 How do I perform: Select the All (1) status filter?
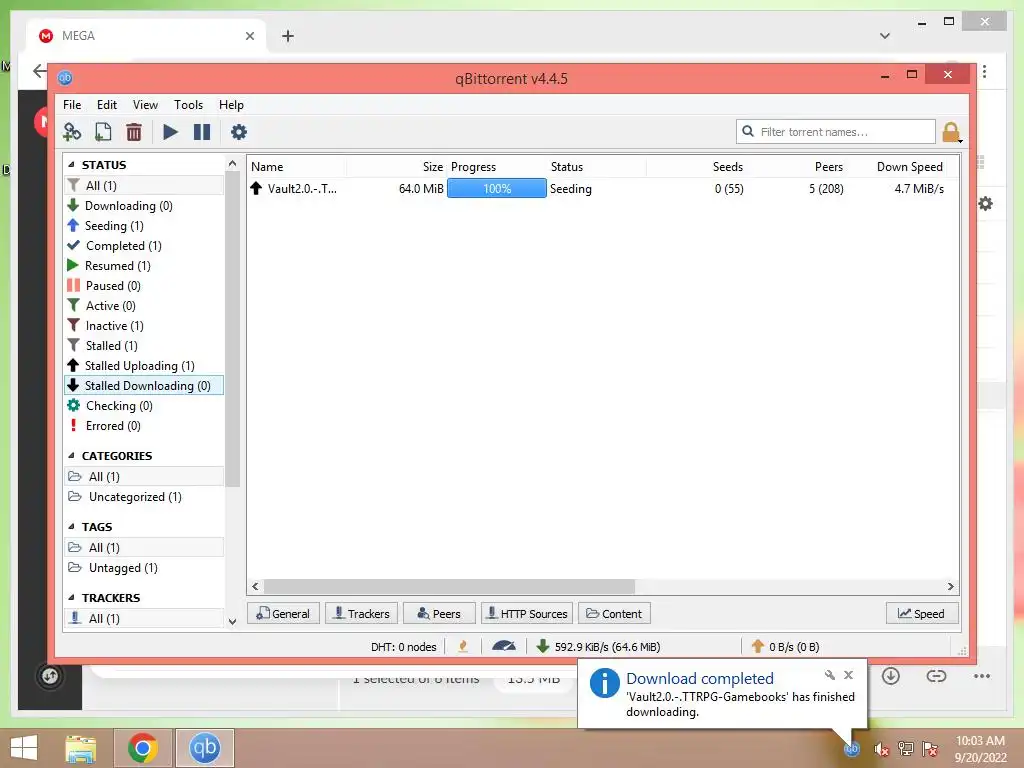coord(144,185)
